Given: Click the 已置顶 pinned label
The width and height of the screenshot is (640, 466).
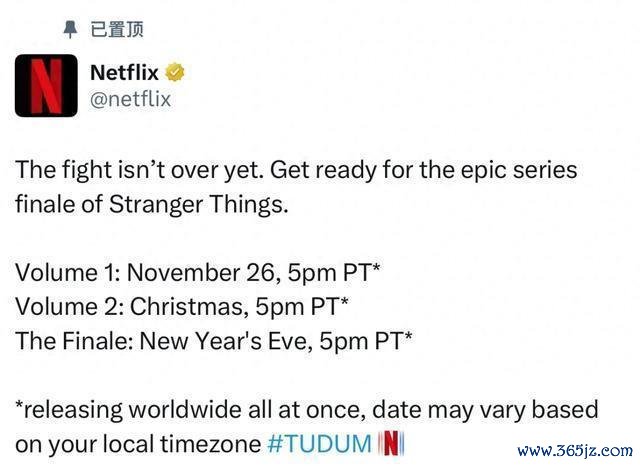Looking at the screenshot, I should click(117, 29).
